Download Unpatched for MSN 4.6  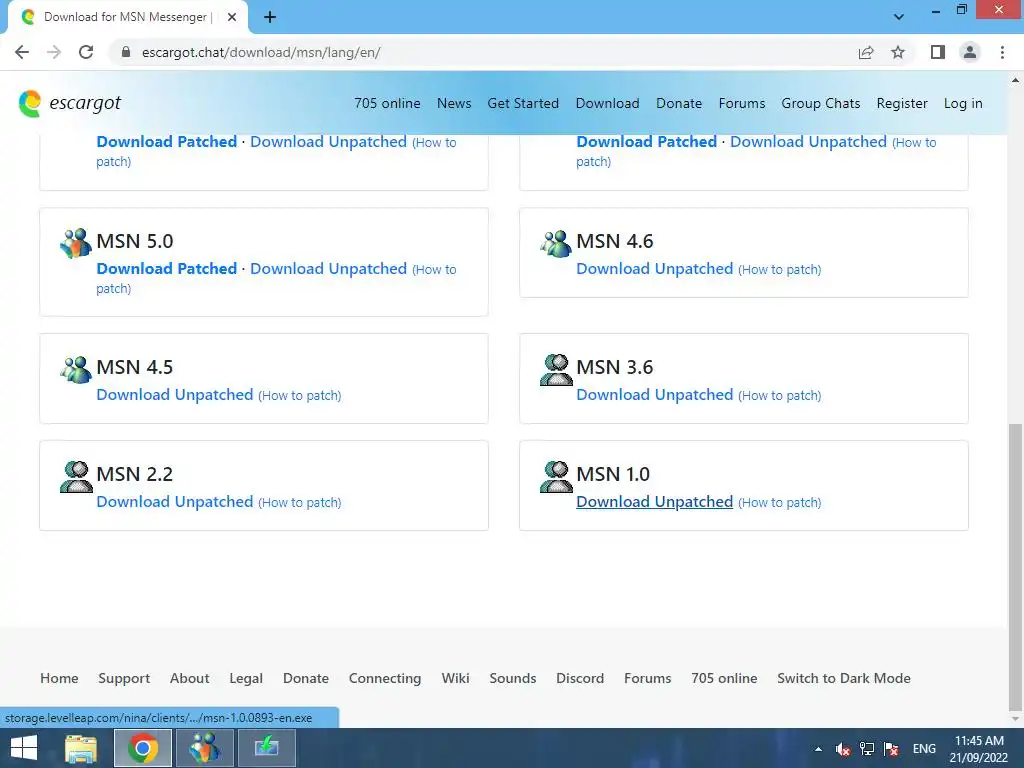point(654,268)
